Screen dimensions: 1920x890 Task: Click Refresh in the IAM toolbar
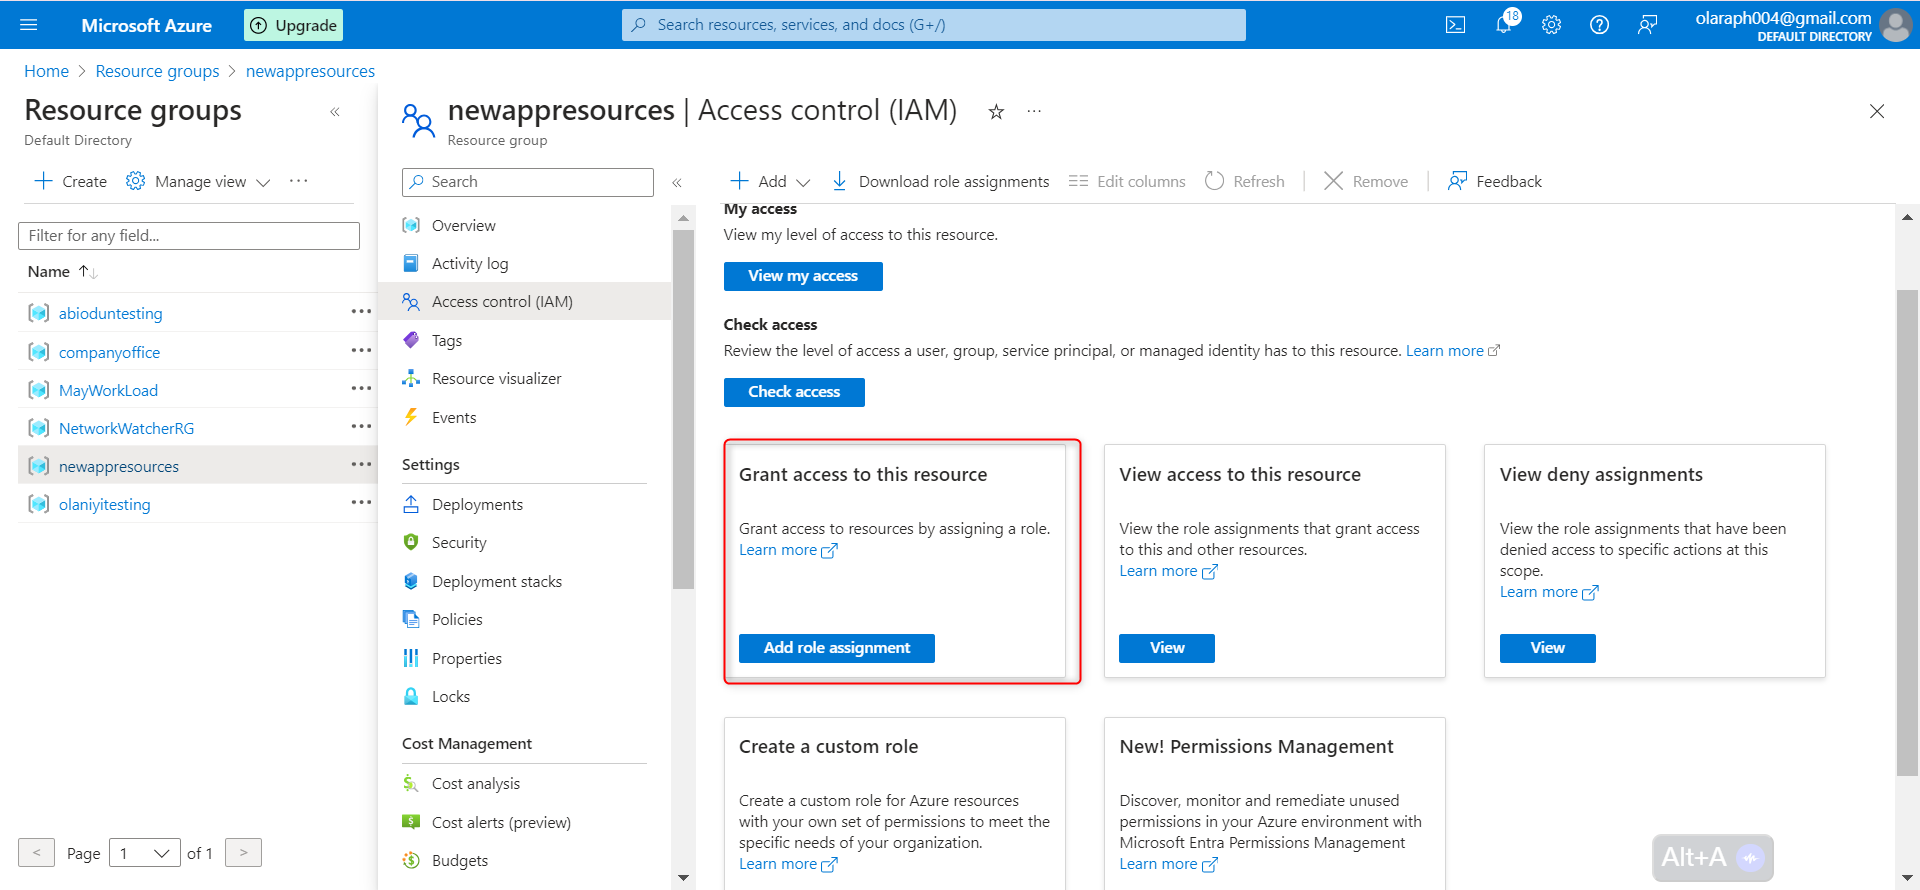[x=1245, y=181]
